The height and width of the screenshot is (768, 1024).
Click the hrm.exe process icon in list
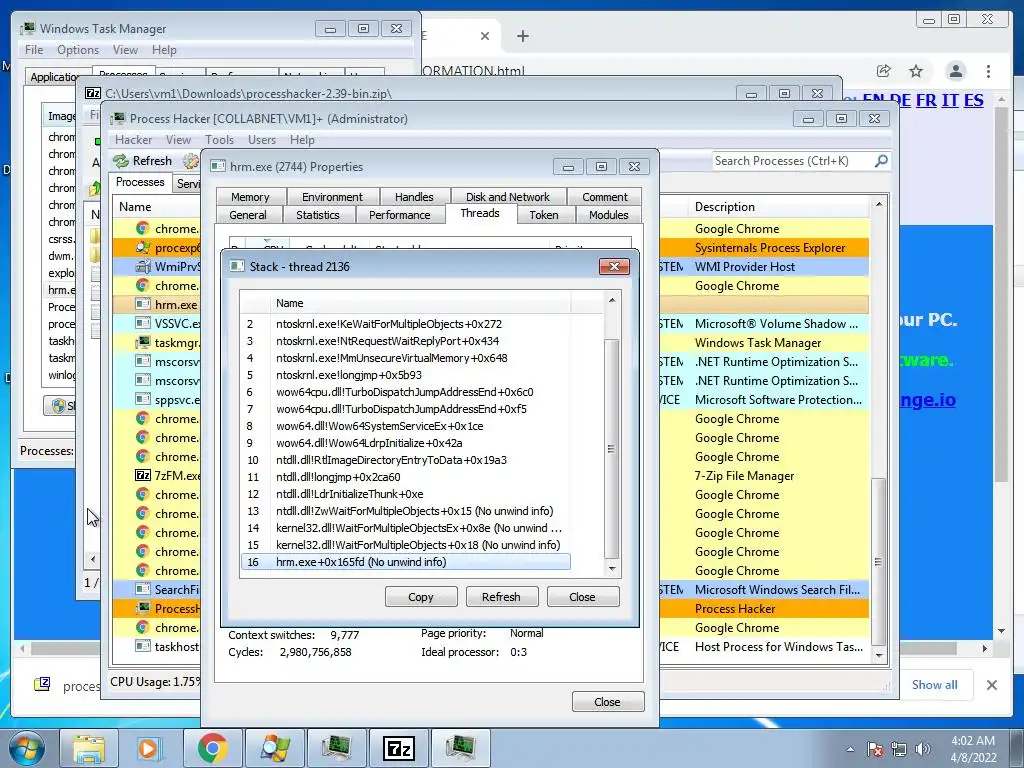(x=142, y=304)
